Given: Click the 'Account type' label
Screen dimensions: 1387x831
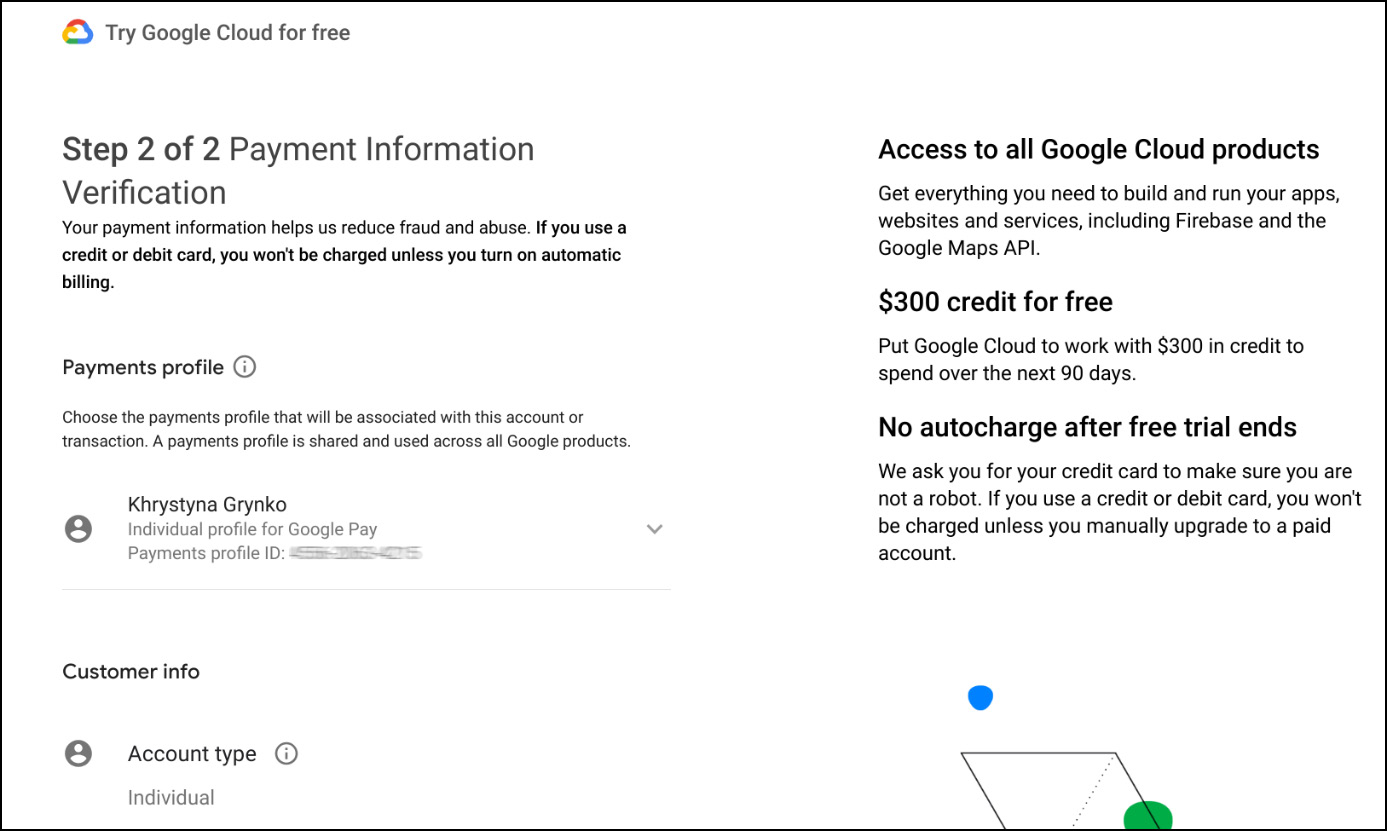Looking at the screenshot, I should 192,754.
